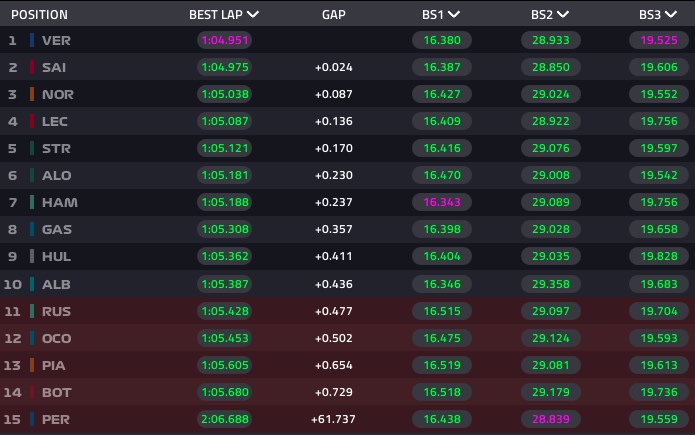Viewport: 695px width, 435px height.
Task: Click PER's +61.737 gap value
Action: (x=333, y=419)
